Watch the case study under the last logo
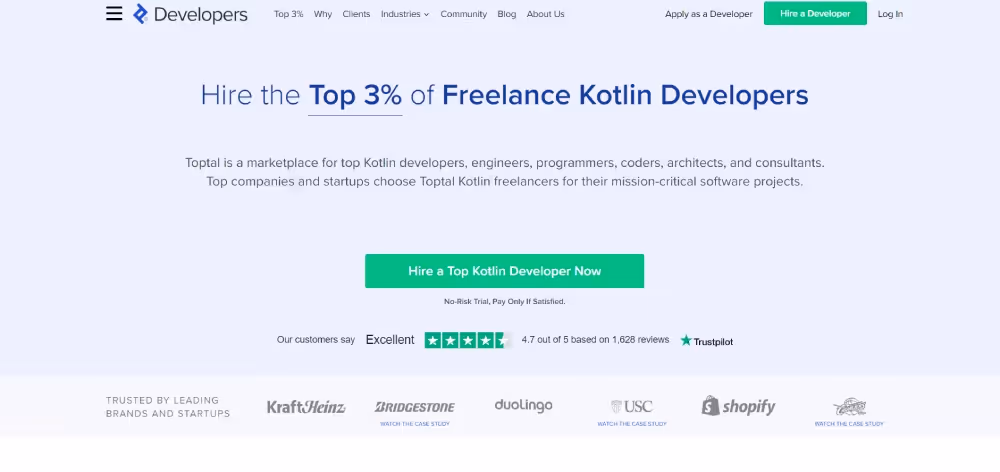Image resolution: width=1000 pixels, height=472 pixels. [x=849, y=424]
